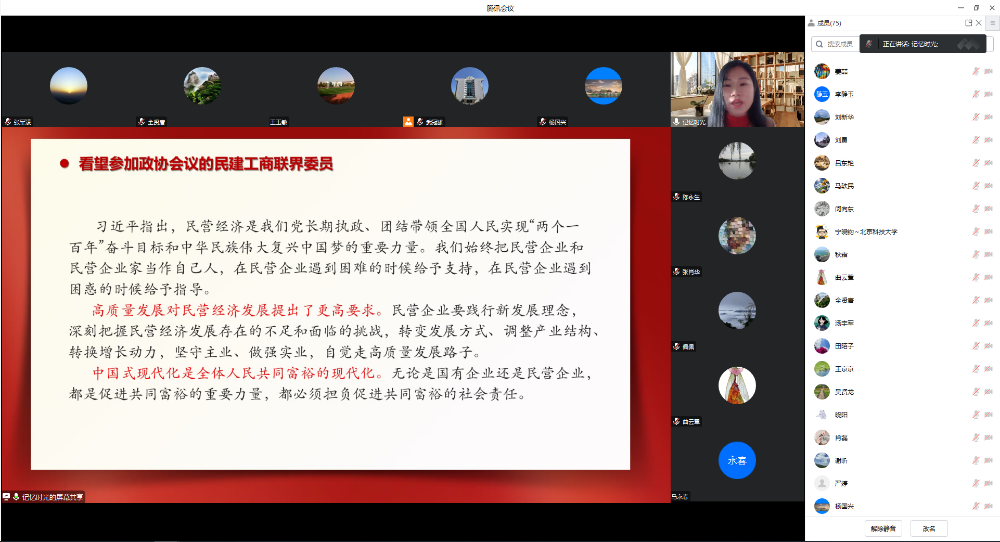Screen dimensions: 1000x542
Task: Select the speaker's live video thumbnail
Action: (737, 87)
